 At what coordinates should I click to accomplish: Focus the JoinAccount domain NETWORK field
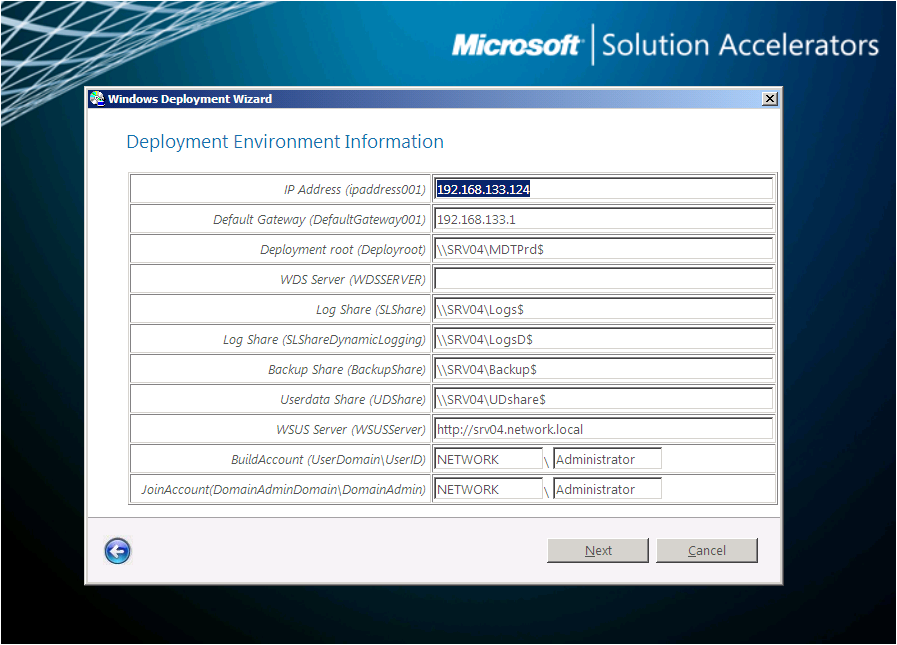[488, 489]
